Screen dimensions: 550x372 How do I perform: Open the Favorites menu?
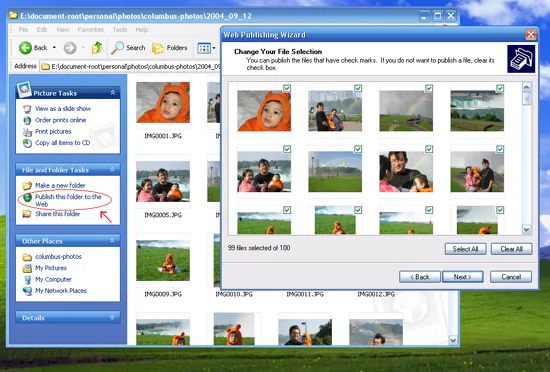click(x=90, y=30)
